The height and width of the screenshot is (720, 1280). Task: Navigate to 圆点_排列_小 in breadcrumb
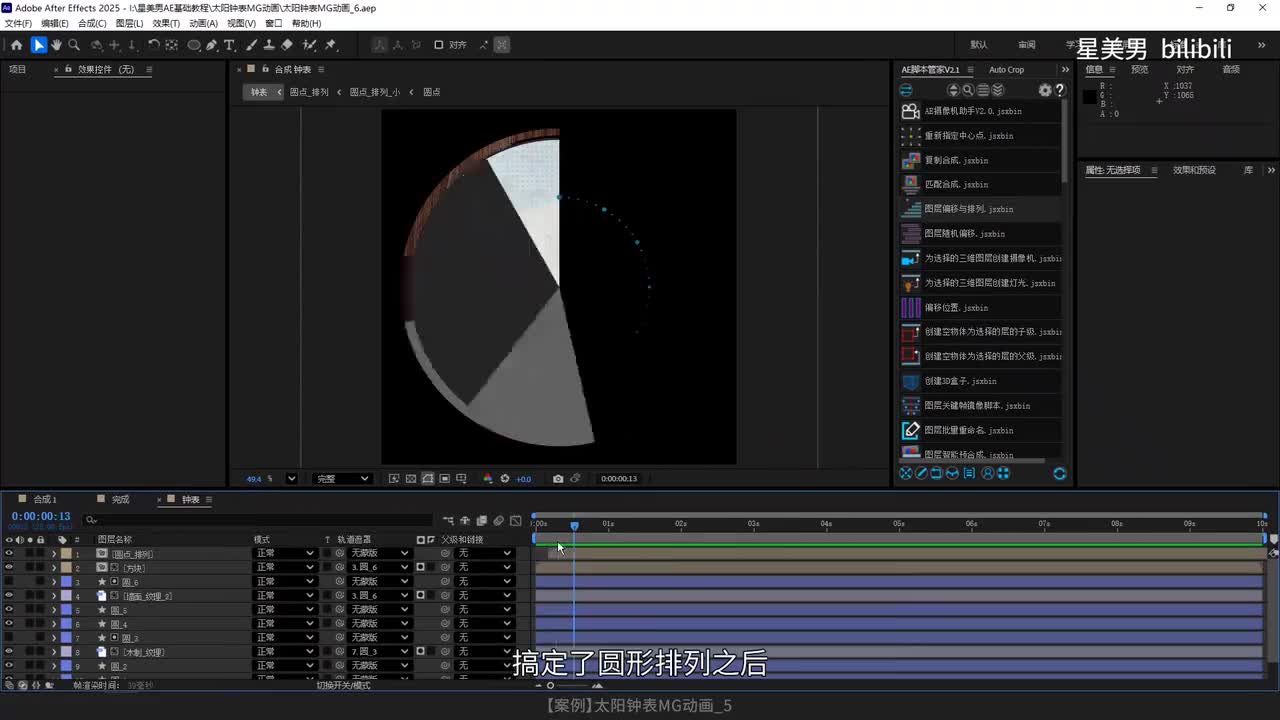tap(374, 92)
